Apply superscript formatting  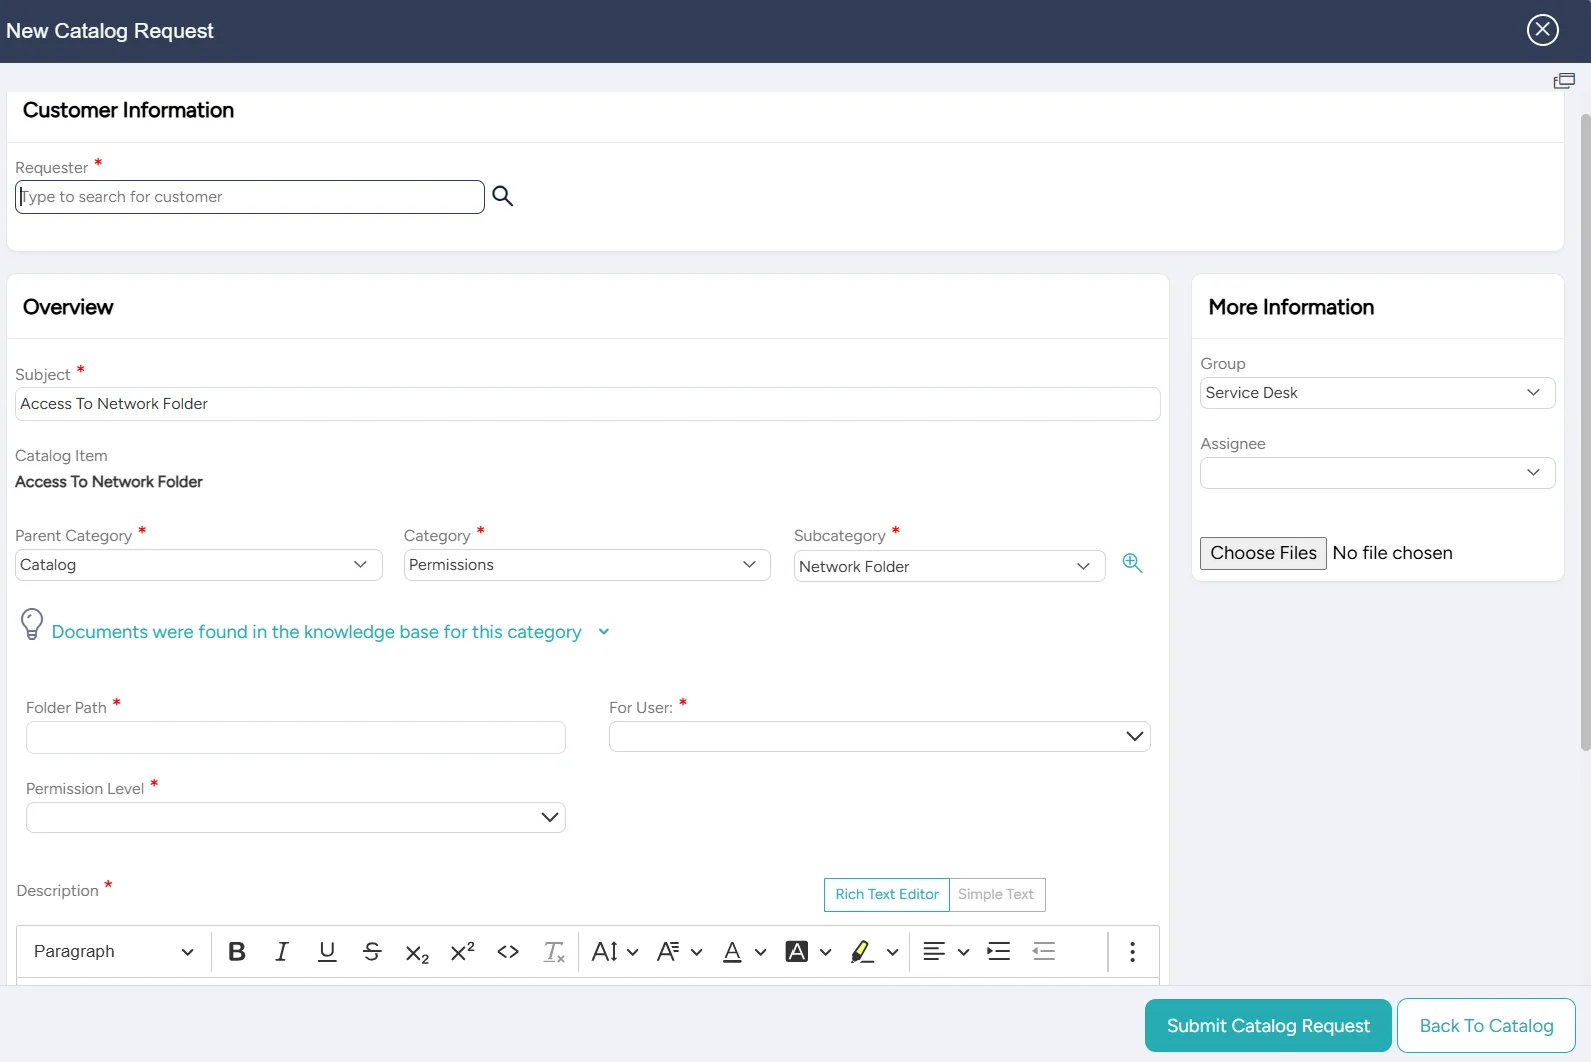click(462, 952)
